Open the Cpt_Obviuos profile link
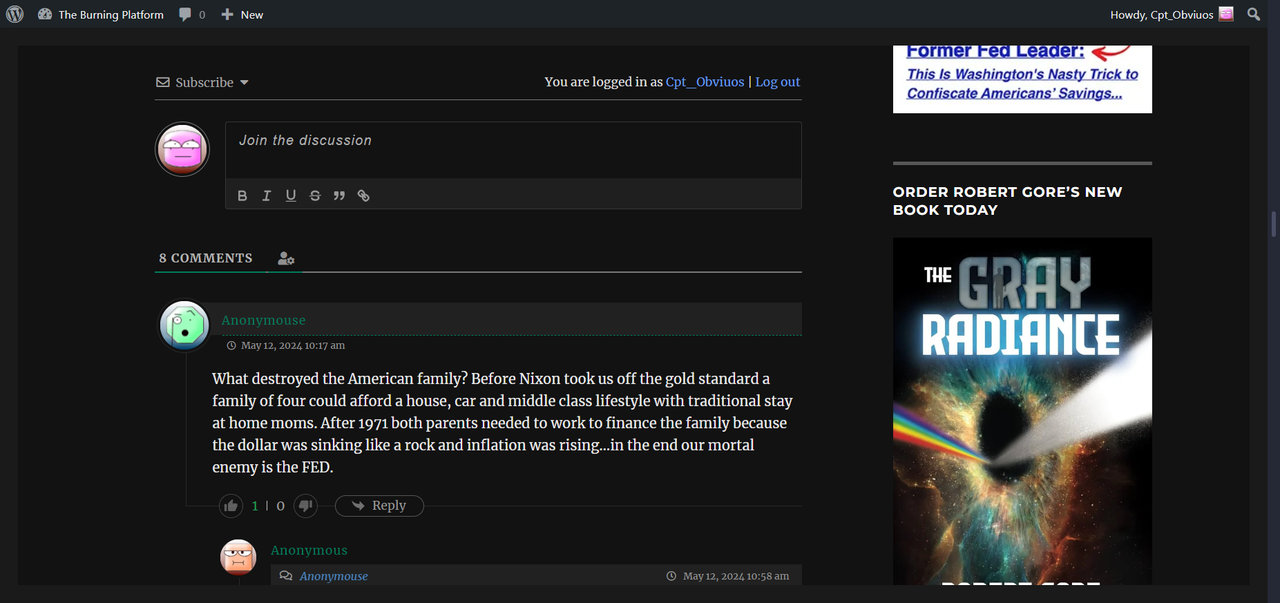The image size is (1280, 603). point(705,82)
